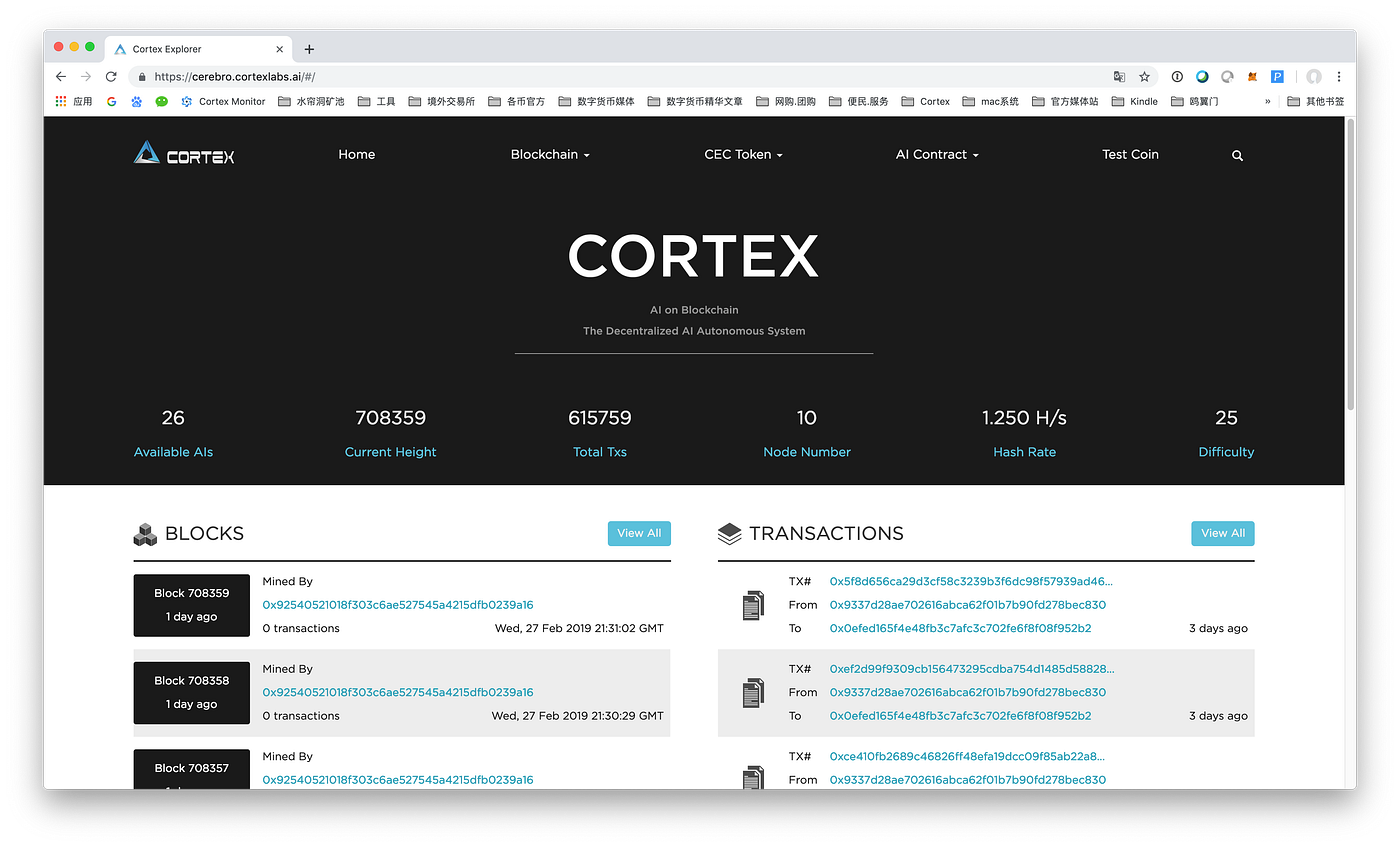
Task: Click timestamp Wed, 27 Feb 2019 21:31:02 GMT
Action: coord(579,629)
